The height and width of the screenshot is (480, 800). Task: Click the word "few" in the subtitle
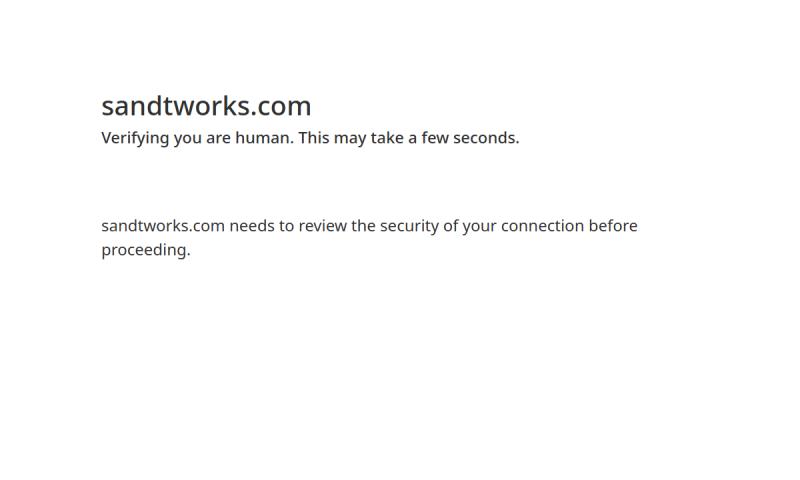(x=435, y=138)
